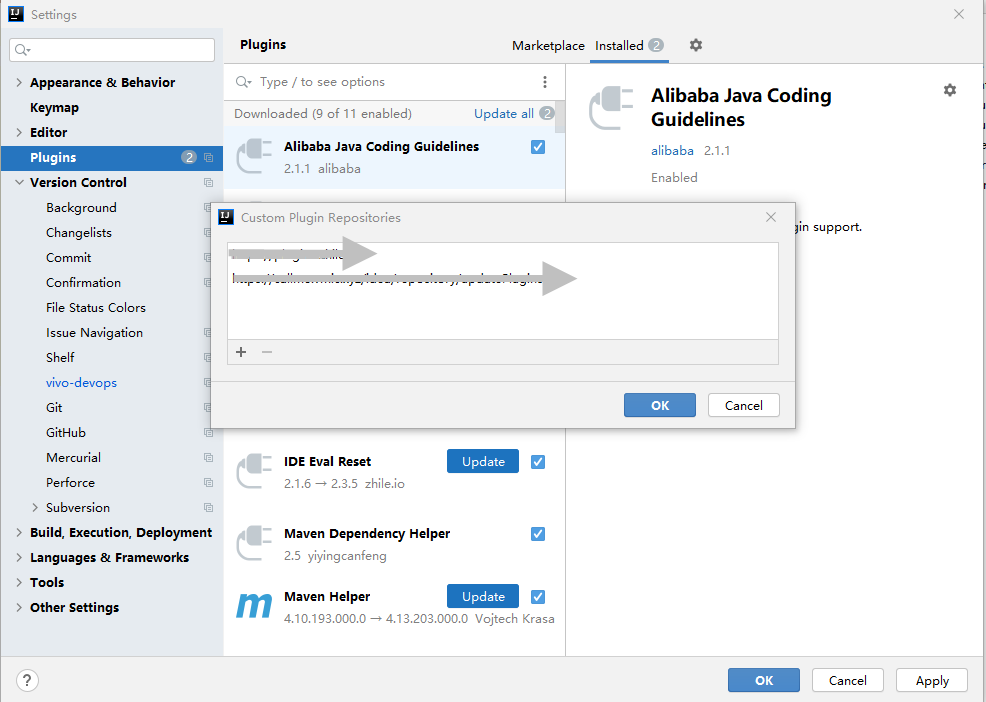Open Keymap settings page

pyautogui.click(x=54, y=108)
